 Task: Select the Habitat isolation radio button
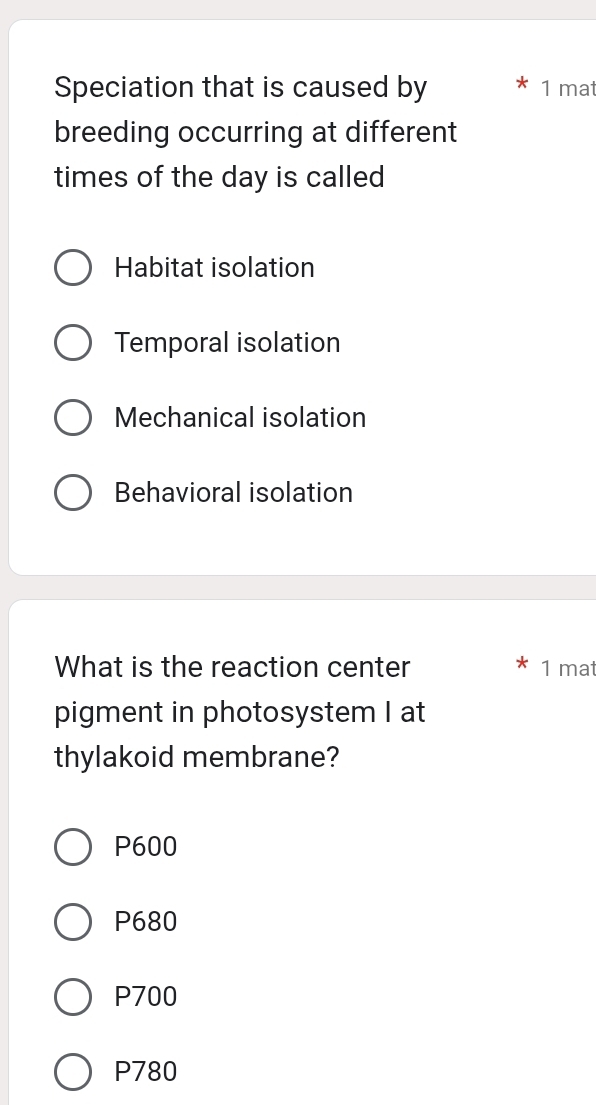pos(73,267)
